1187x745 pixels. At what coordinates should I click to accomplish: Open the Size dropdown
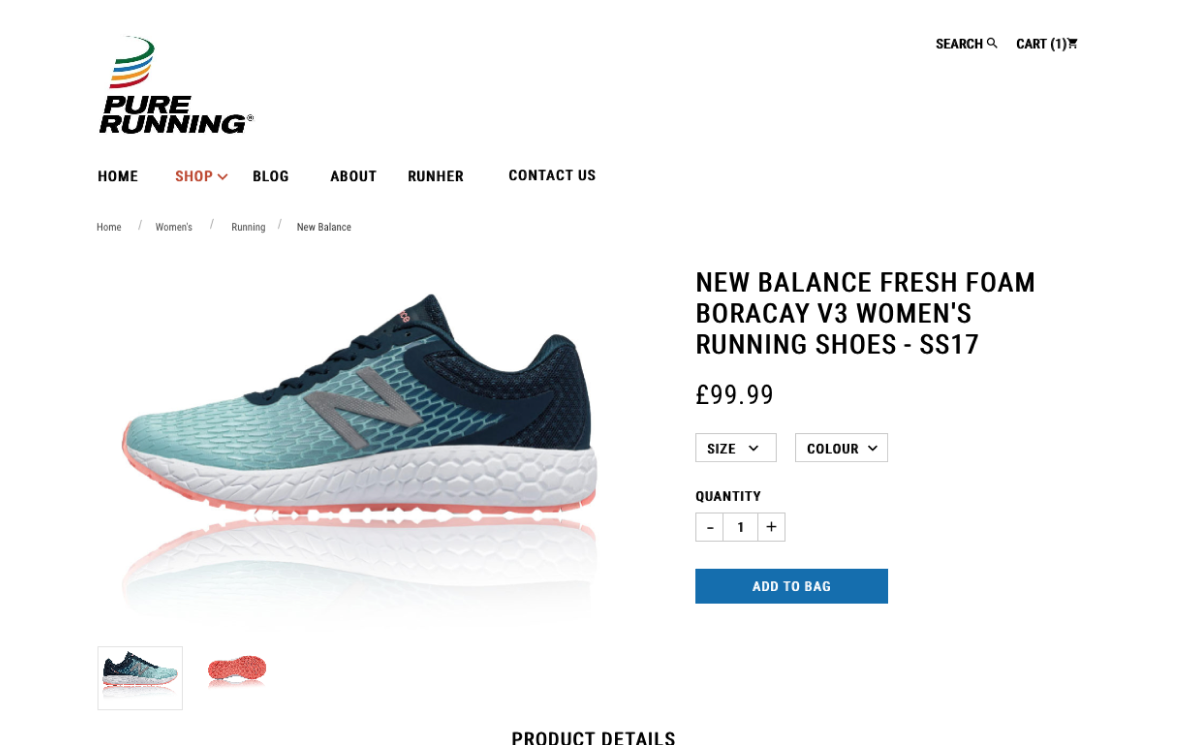click(x=736, y=447)
